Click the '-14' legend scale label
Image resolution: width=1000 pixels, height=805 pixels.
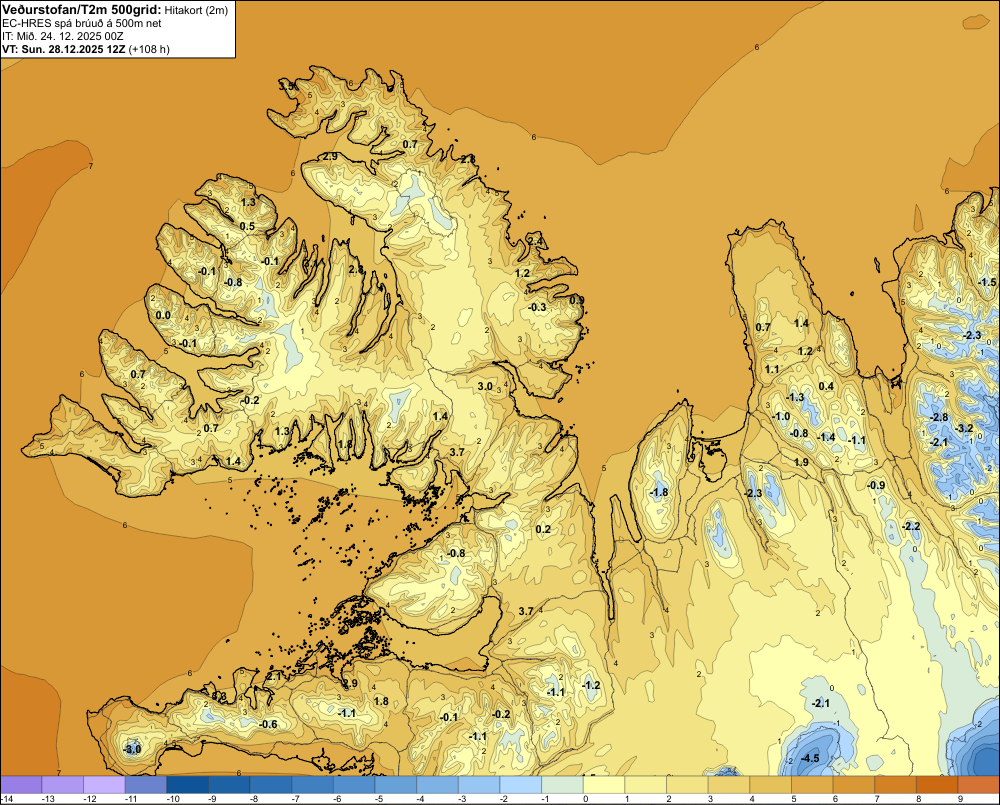point(7,799)
